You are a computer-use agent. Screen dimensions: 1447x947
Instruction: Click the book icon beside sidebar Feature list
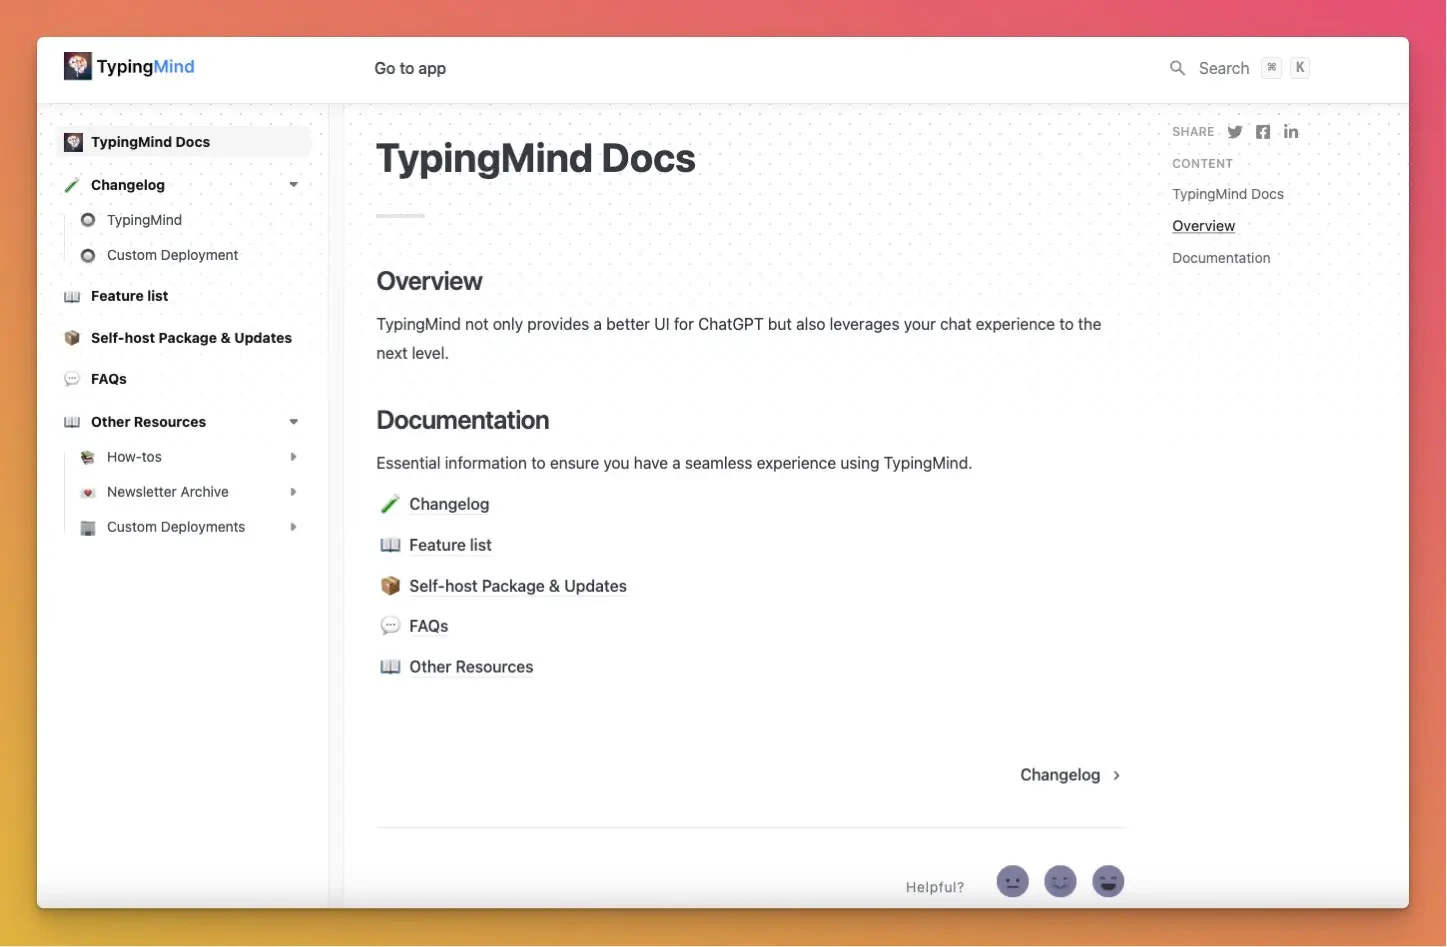pyautogui.click(x=72, y=296)
